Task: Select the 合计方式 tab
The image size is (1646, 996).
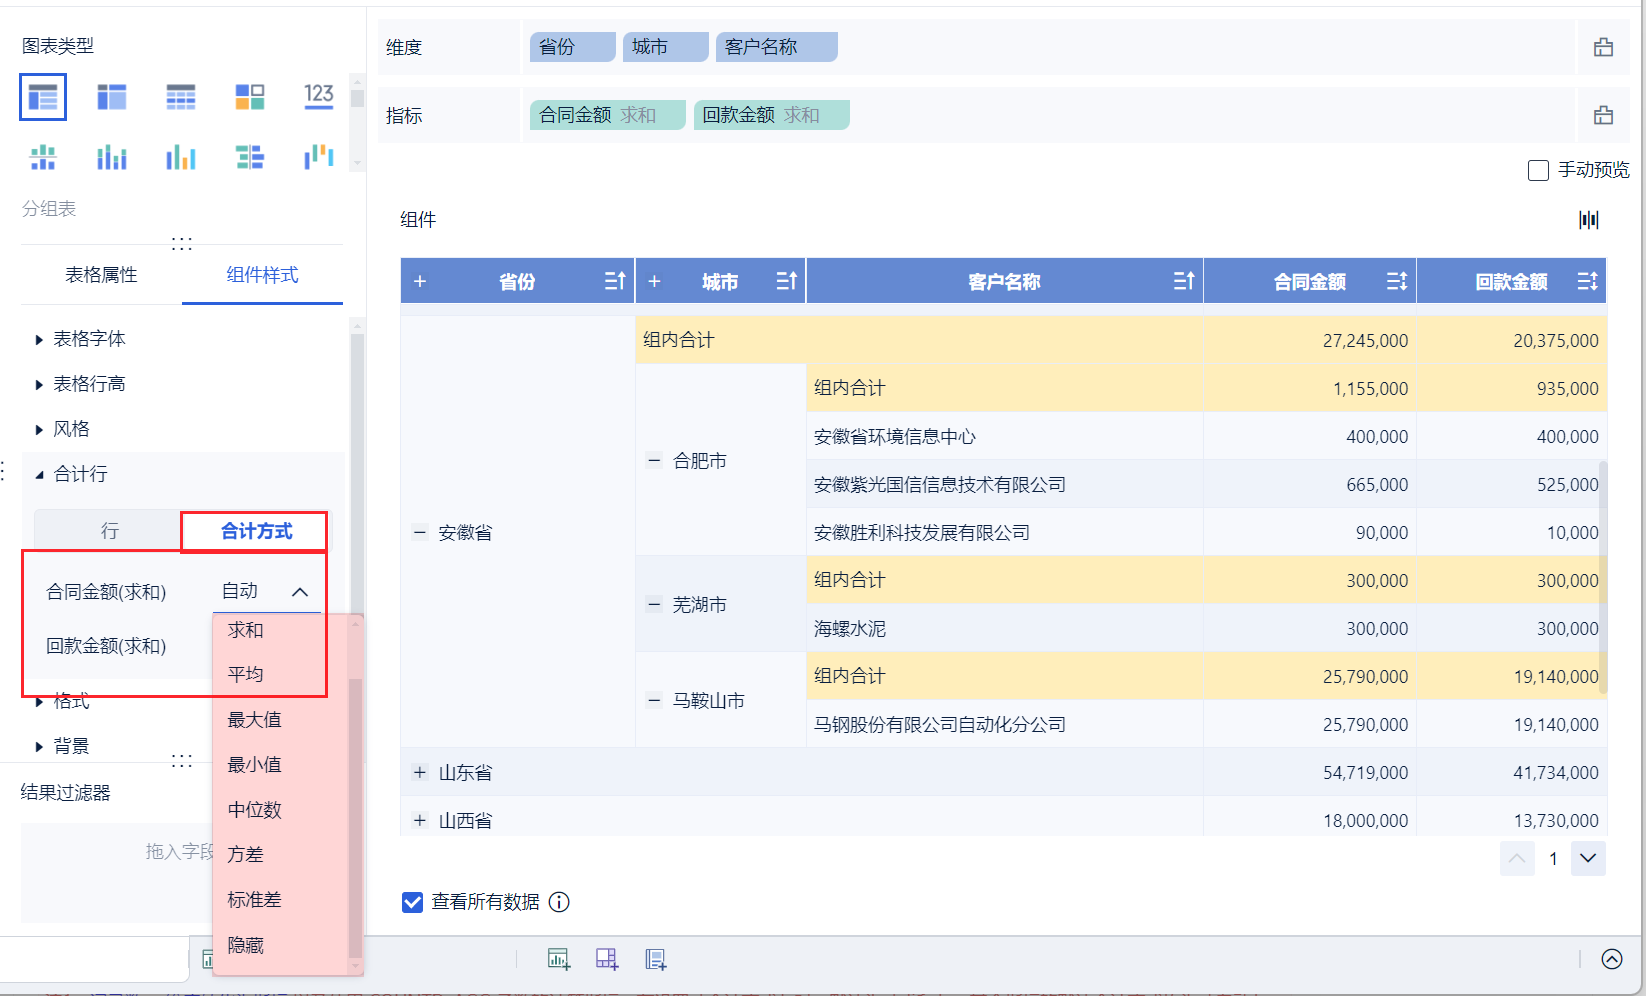Action: tap(256, 531)
